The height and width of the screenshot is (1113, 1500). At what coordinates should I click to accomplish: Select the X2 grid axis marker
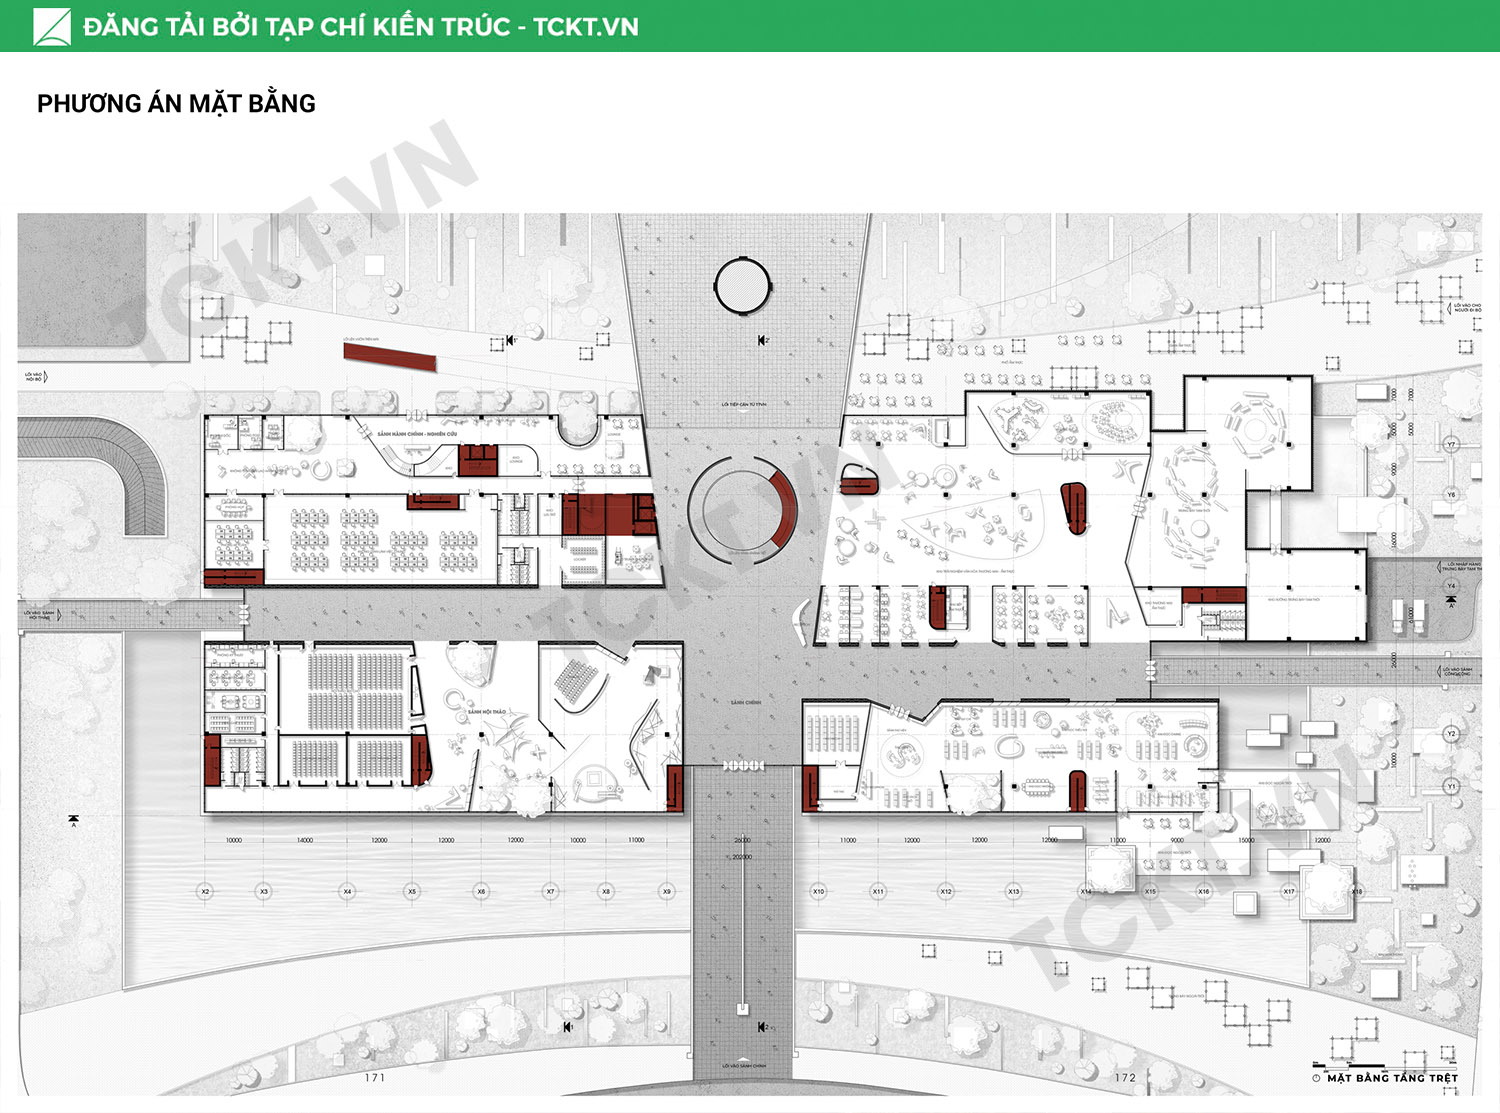tap(205, 891)
